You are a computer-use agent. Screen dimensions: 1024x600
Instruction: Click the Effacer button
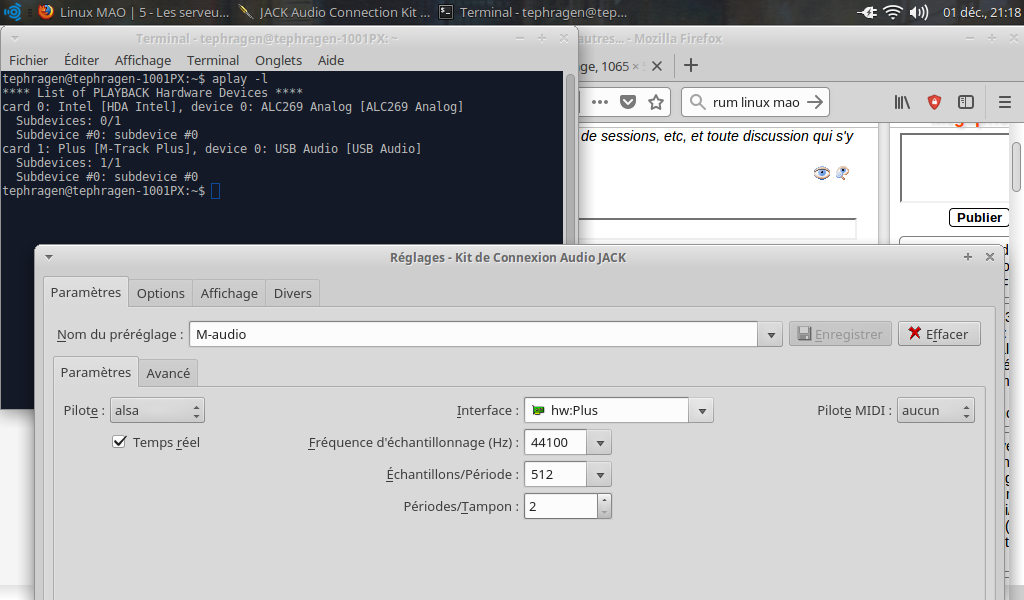[x=938, y=334]
